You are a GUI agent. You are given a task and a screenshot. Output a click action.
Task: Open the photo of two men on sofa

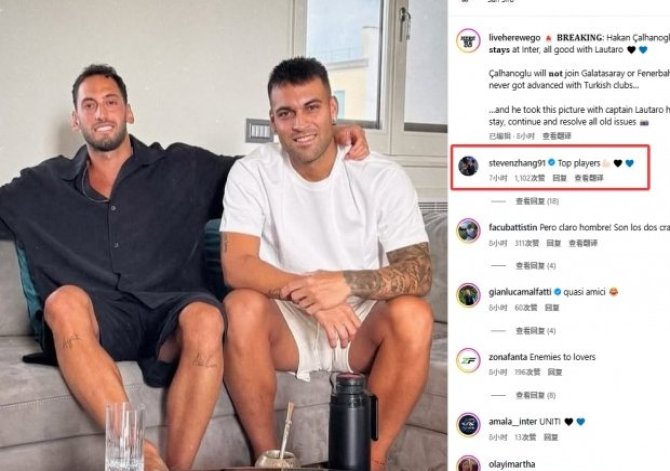tap(223, 236)
